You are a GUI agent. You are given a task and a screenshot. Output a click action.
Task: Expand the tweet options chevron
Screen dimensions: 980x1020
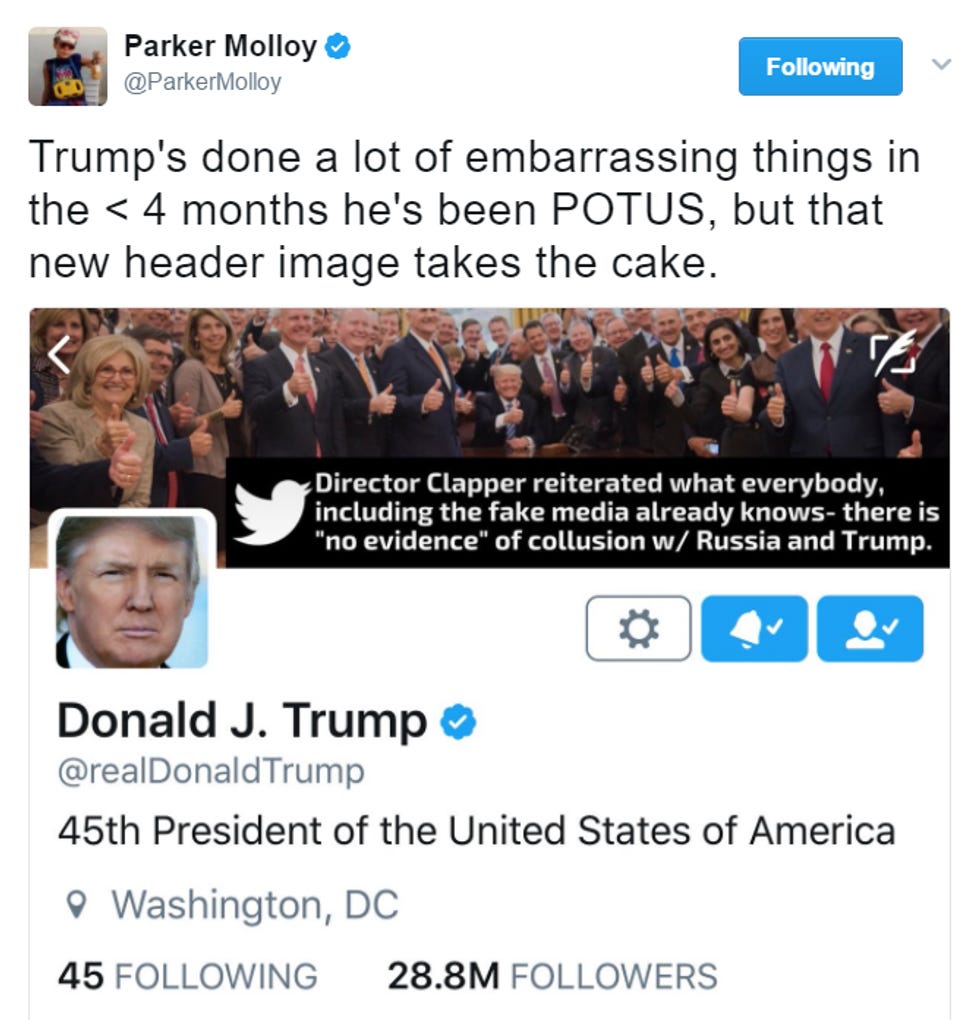[941, 64]
